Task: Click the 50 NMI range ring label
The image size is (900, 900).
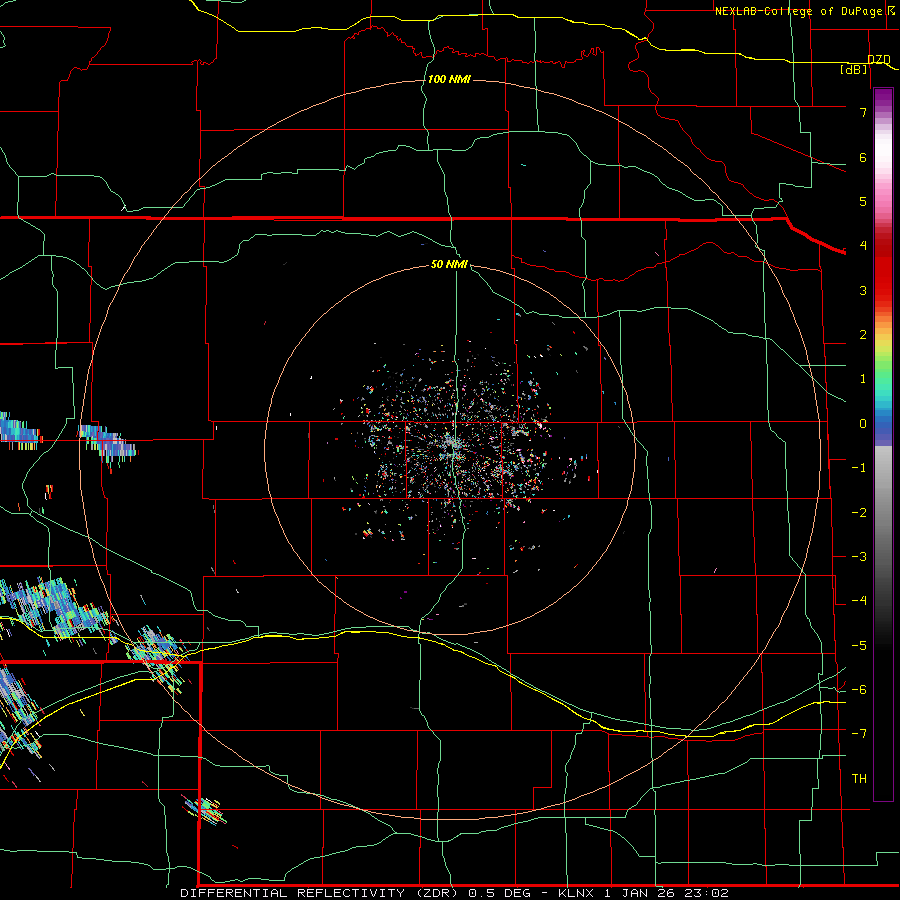Action: click(x=449, y=264)
